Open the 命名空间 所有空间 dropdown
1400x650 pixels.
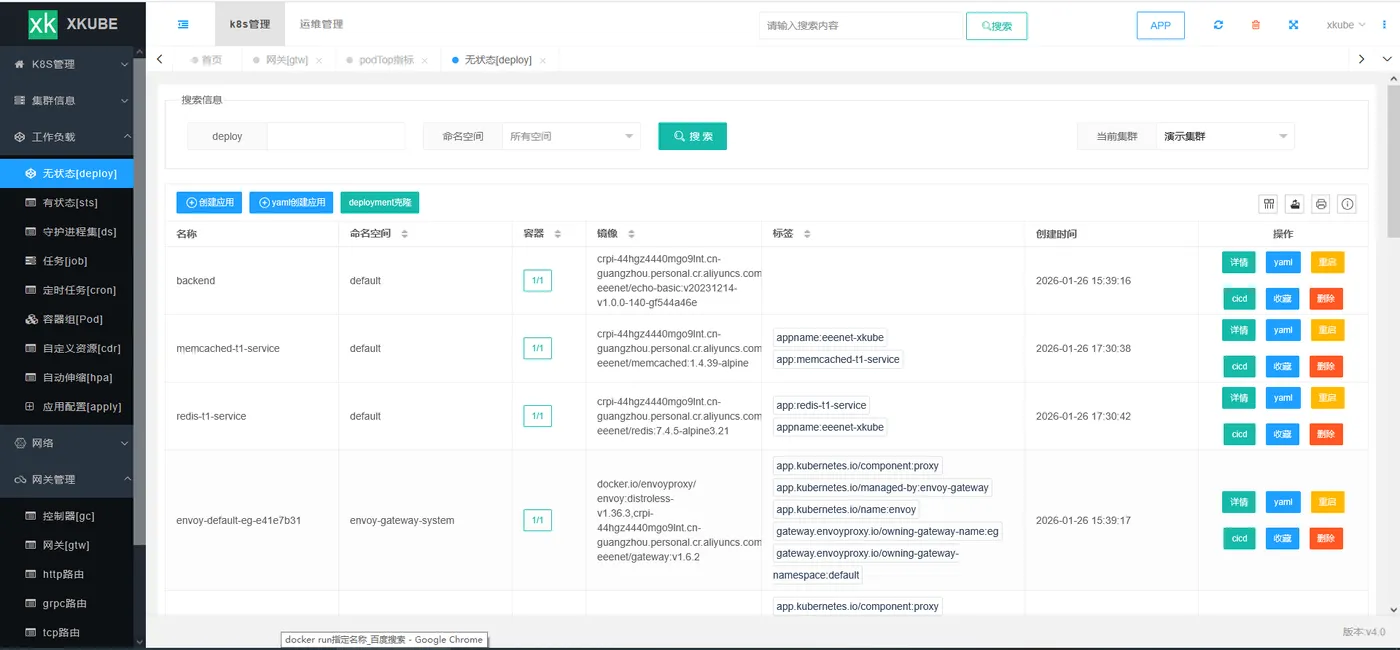571,136
